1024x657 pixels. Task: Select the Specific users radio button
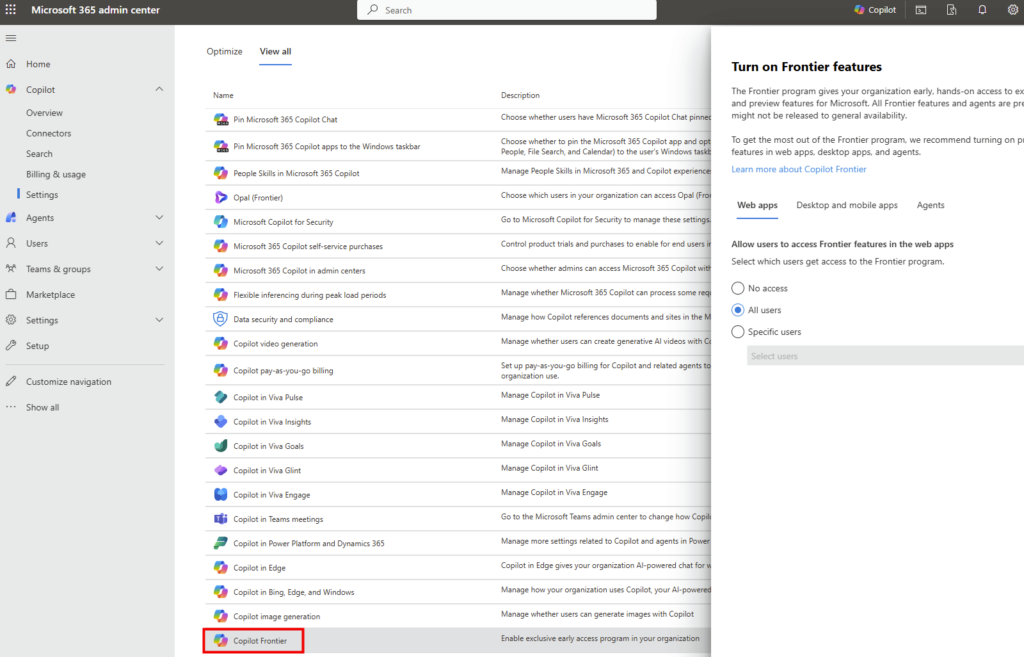738,332
